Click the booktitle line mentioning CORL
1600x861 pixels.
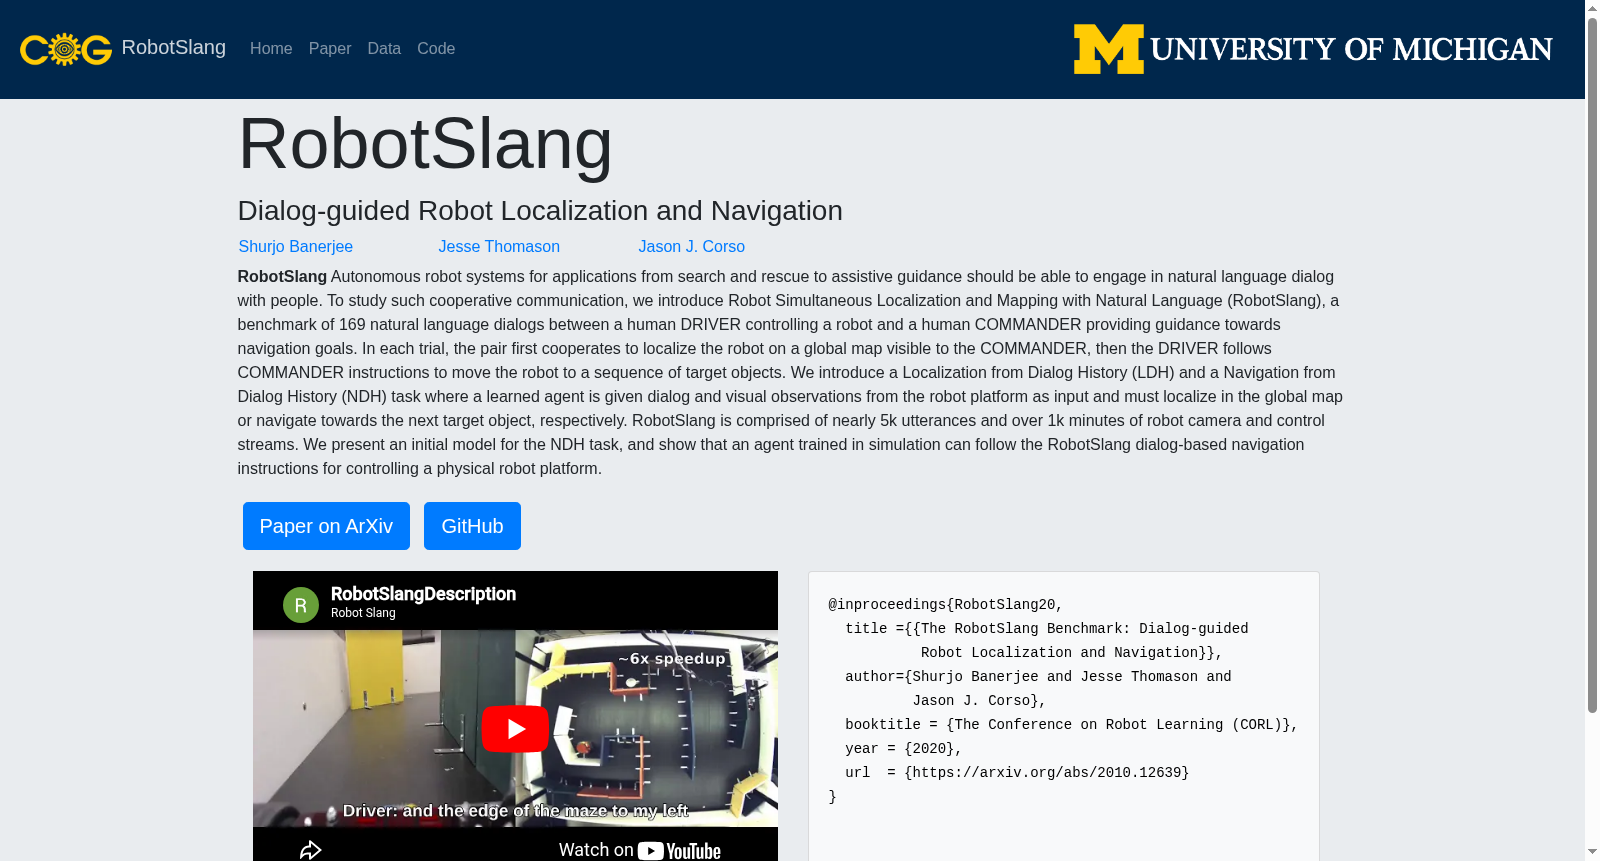click(x=1072, y=725)
